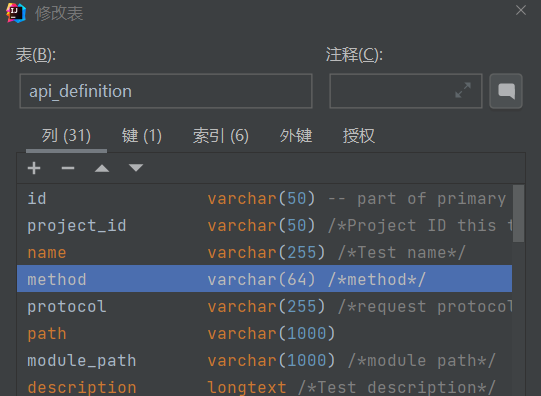The image size is (541, 396).
Task: Click the IntelliJ logo in title bar
Action: (x=16, y=13)
